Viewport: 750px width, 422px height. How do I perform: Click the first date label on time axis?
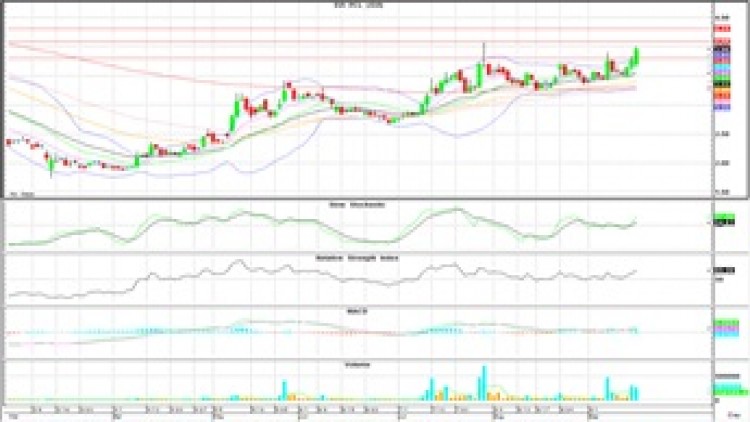point(13,411)
